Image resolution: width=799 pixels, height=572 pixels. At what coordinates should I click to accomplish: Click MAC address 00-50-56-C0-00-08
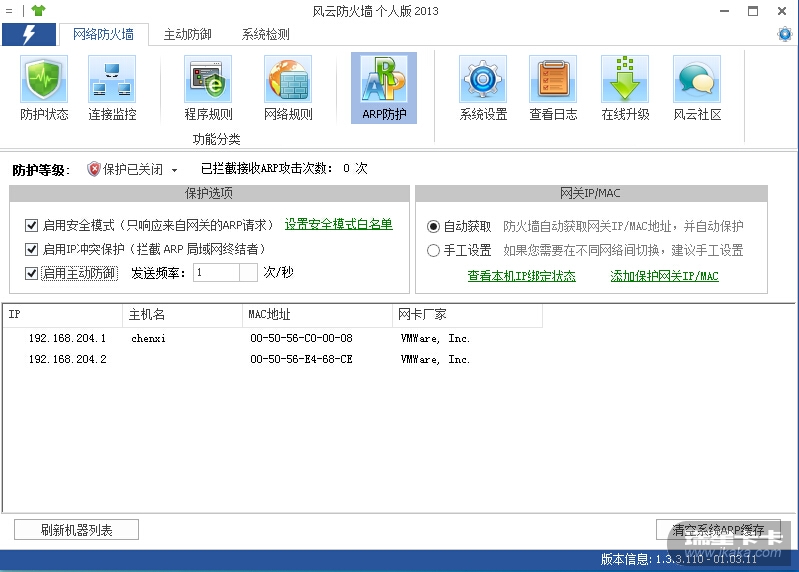point(301,338)
